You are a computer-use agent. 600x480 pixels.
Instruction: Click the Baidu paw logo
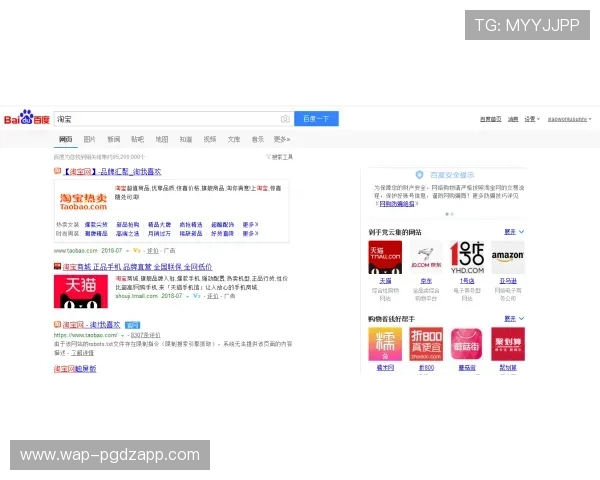point(26,117)
